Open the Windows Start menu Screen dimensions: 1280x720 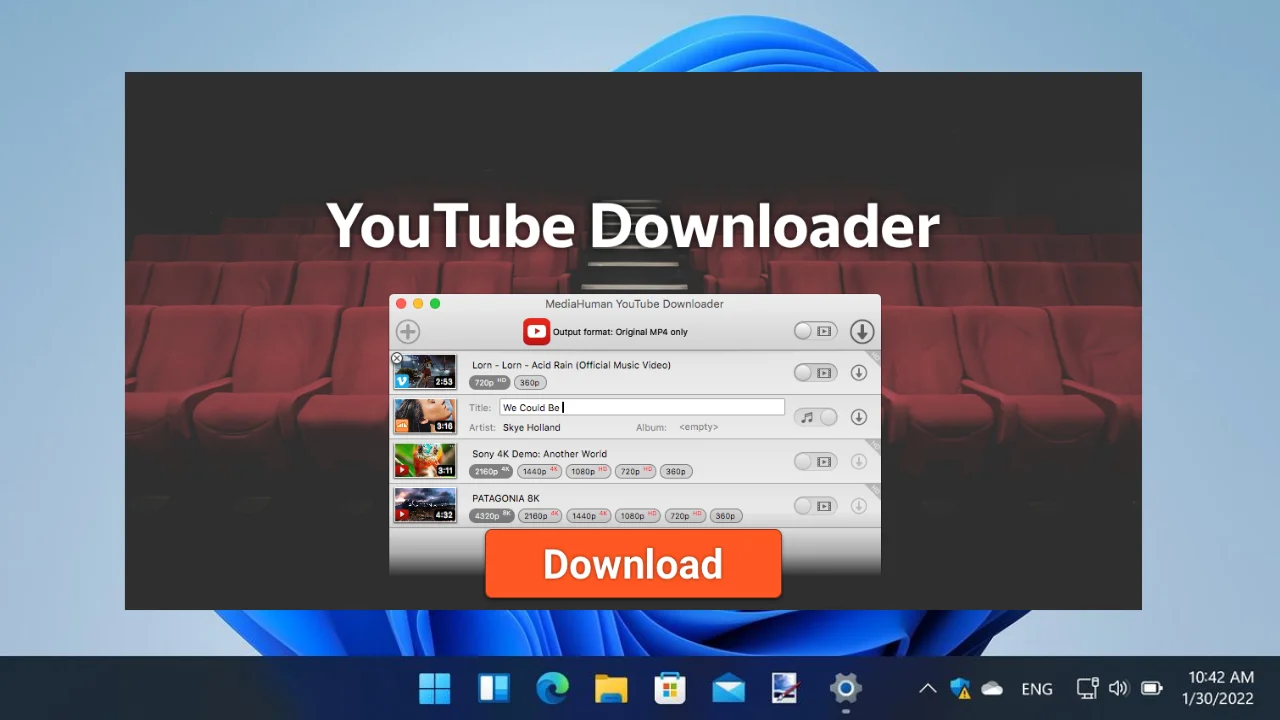[435, 688]
